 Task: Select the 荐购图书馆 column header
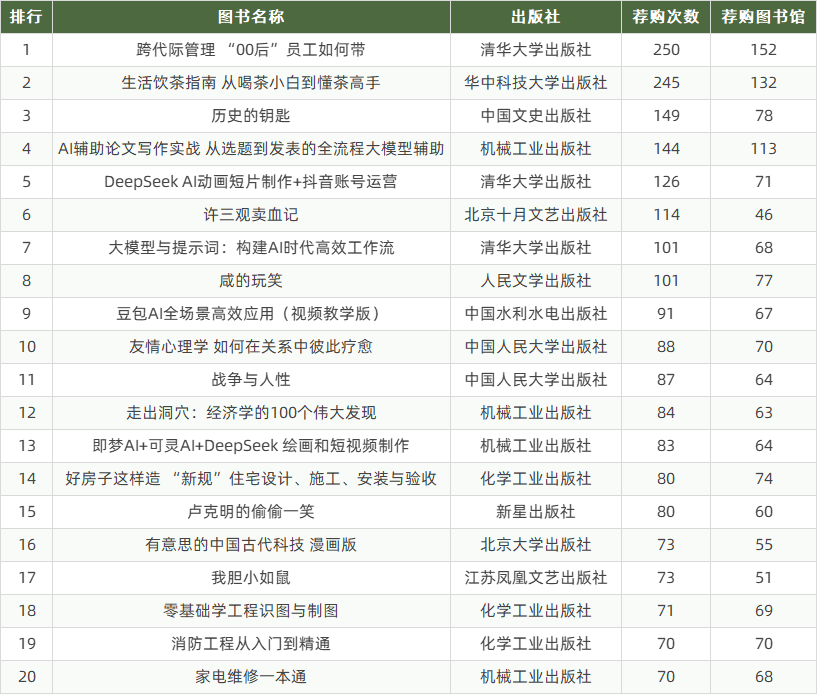[763, 17]
